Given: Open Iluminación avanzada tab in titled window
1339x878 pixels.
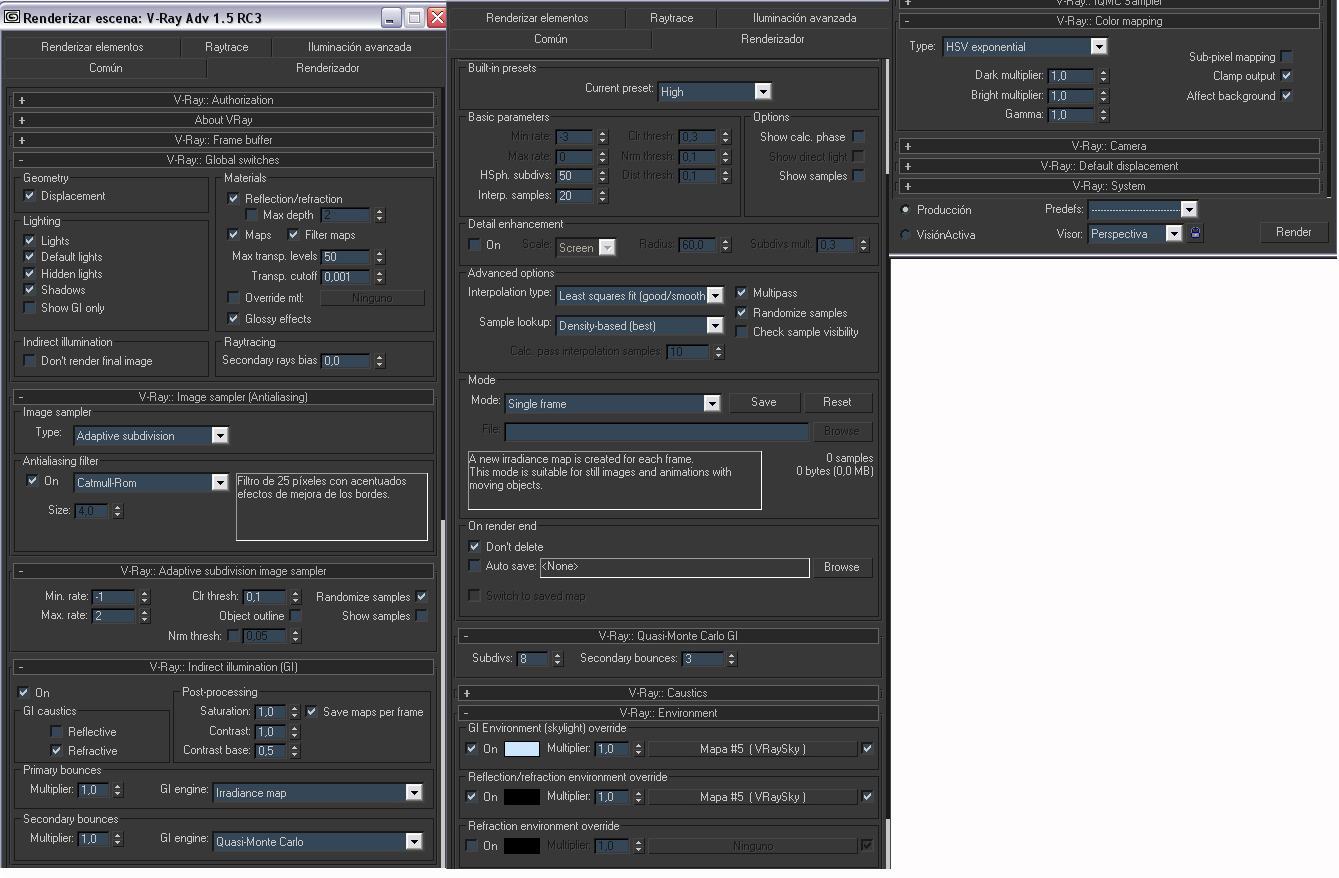Looking at the screenshot, I should click(x=359, y=47).
